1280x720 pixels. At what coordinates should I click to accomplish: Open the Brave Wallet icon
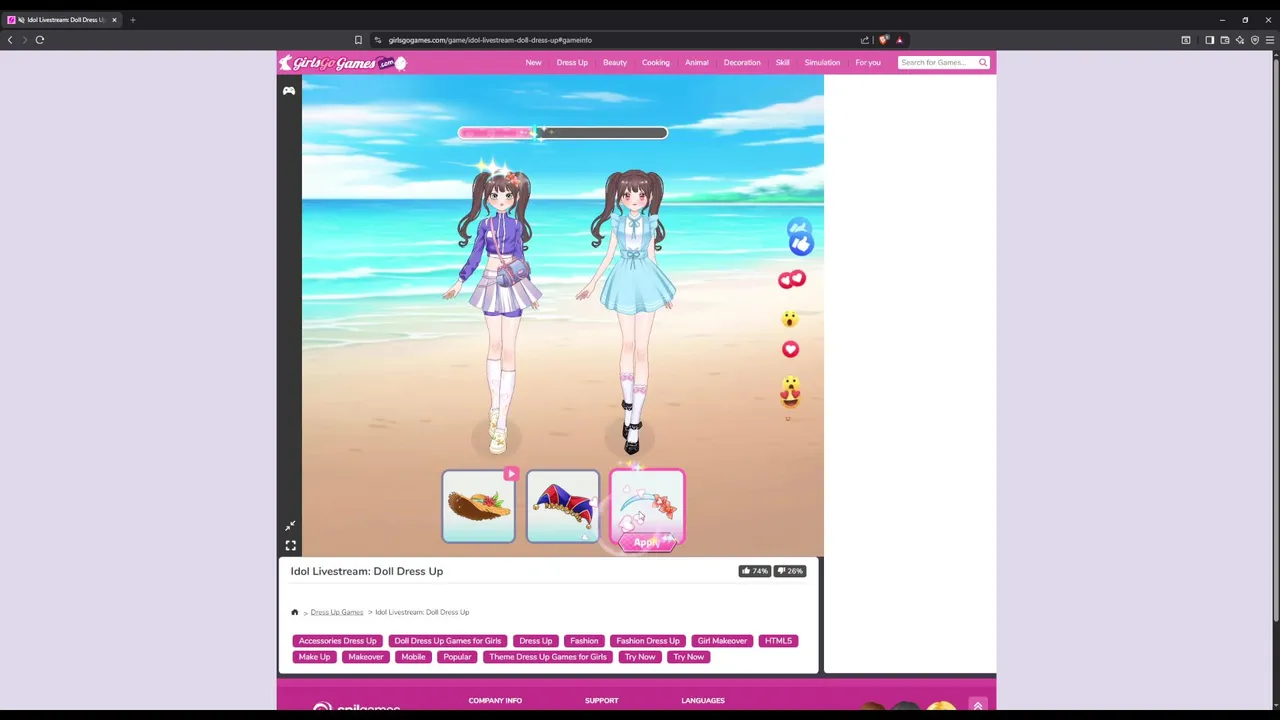point(1224,40)
